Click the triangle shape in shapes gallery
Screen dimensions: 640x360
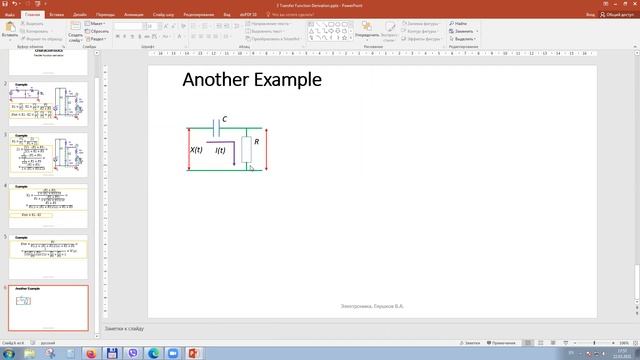point(311,31)
